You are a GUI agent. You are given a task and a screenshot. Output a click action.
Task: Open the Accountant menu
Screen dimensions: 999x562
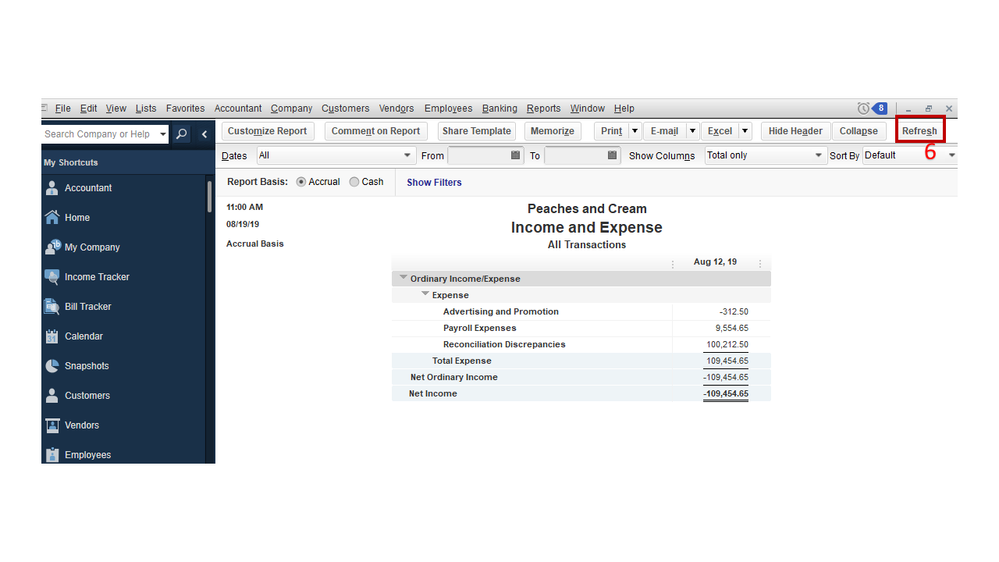click(x=238, y=108)
